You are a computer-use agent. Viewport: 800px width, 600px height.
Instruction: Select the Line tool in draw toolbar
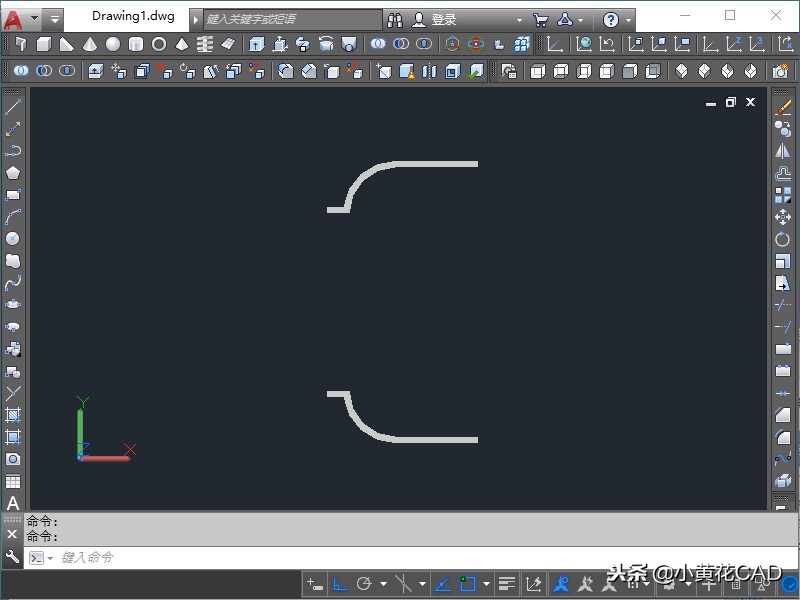tap(13, 107)
